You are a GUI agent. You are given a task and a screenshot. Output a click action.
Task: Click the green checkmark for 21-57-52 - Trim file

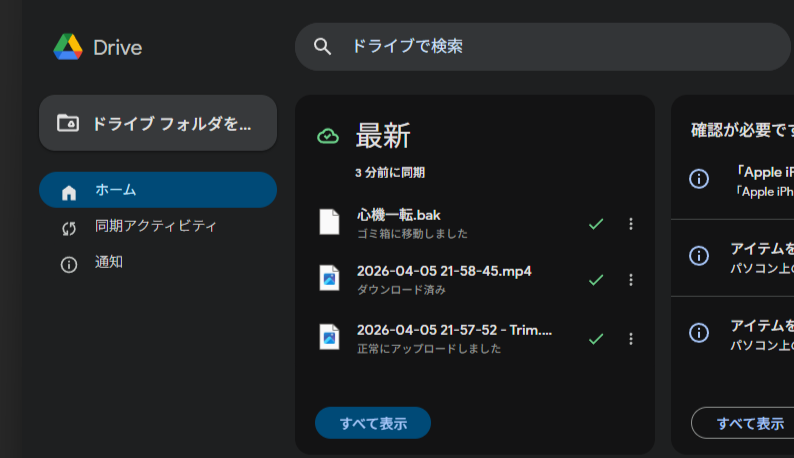tap(596, 338)
